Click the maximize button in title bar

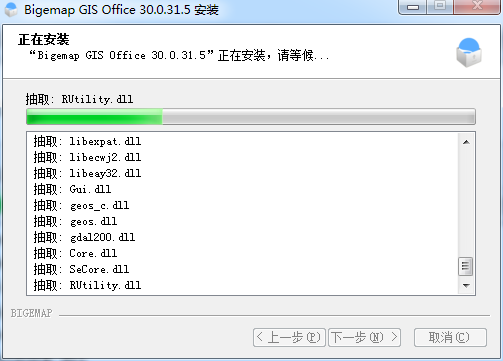coord(440,6)
